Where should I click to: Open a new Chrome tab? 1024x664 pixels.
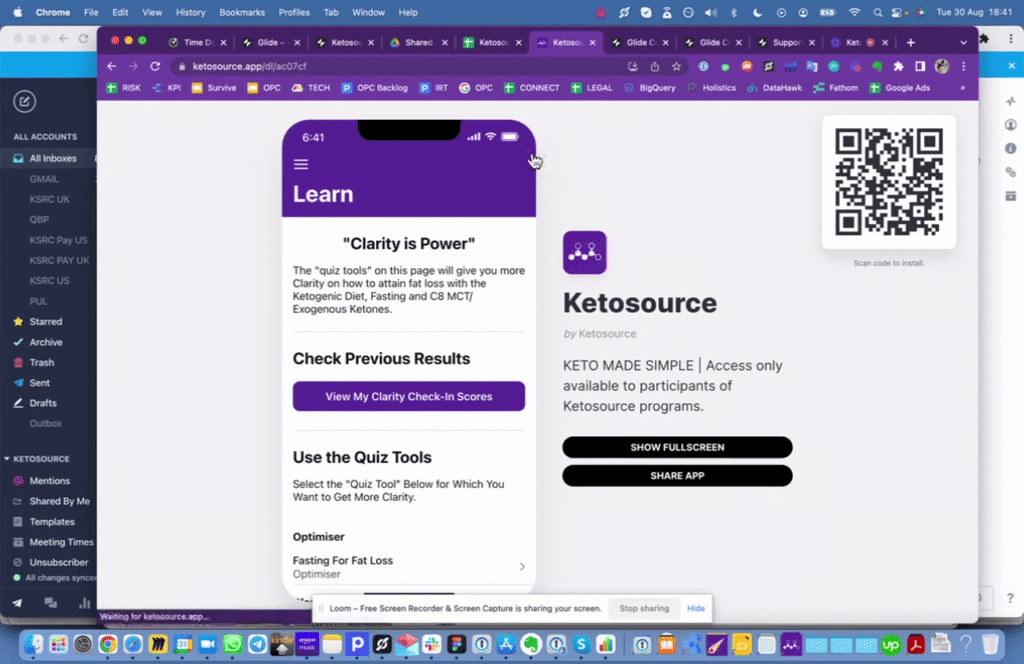point(910,42)
